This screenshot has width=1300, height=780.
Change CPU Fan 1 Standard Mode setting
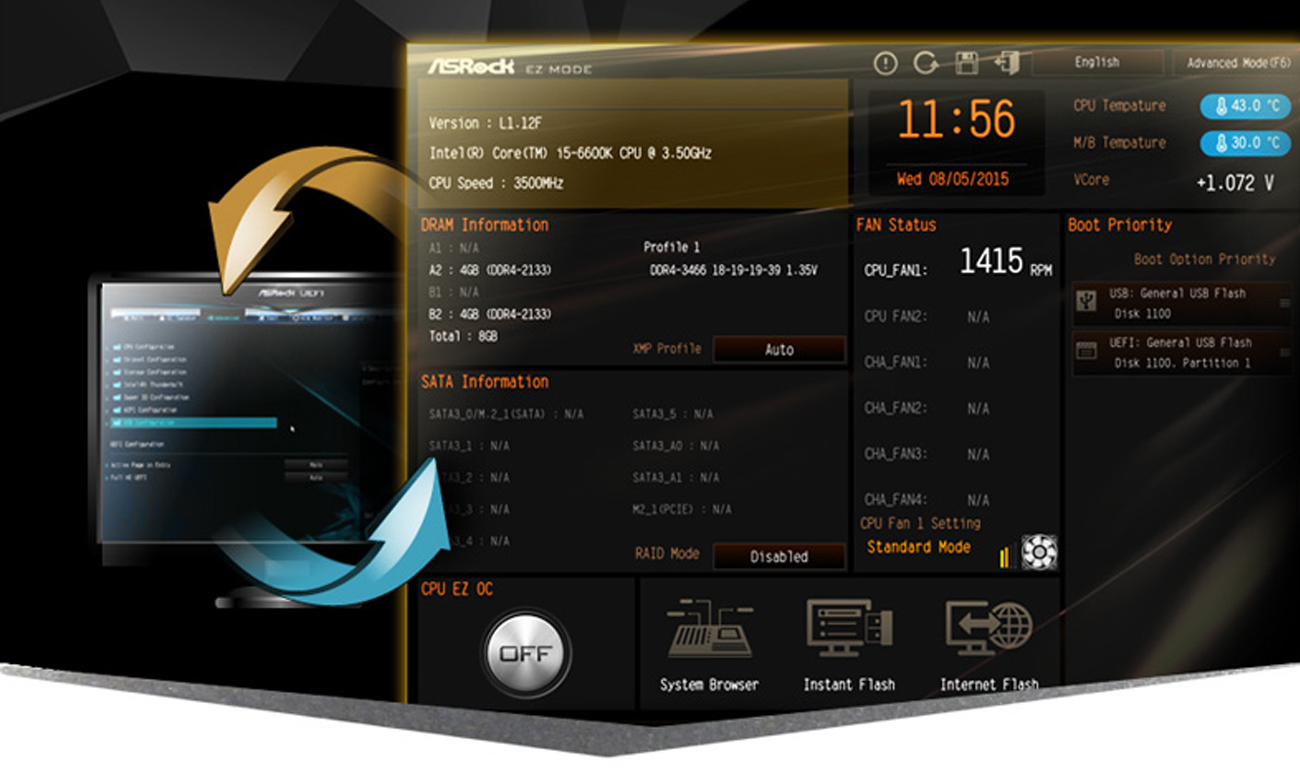[x=920, y=546]
